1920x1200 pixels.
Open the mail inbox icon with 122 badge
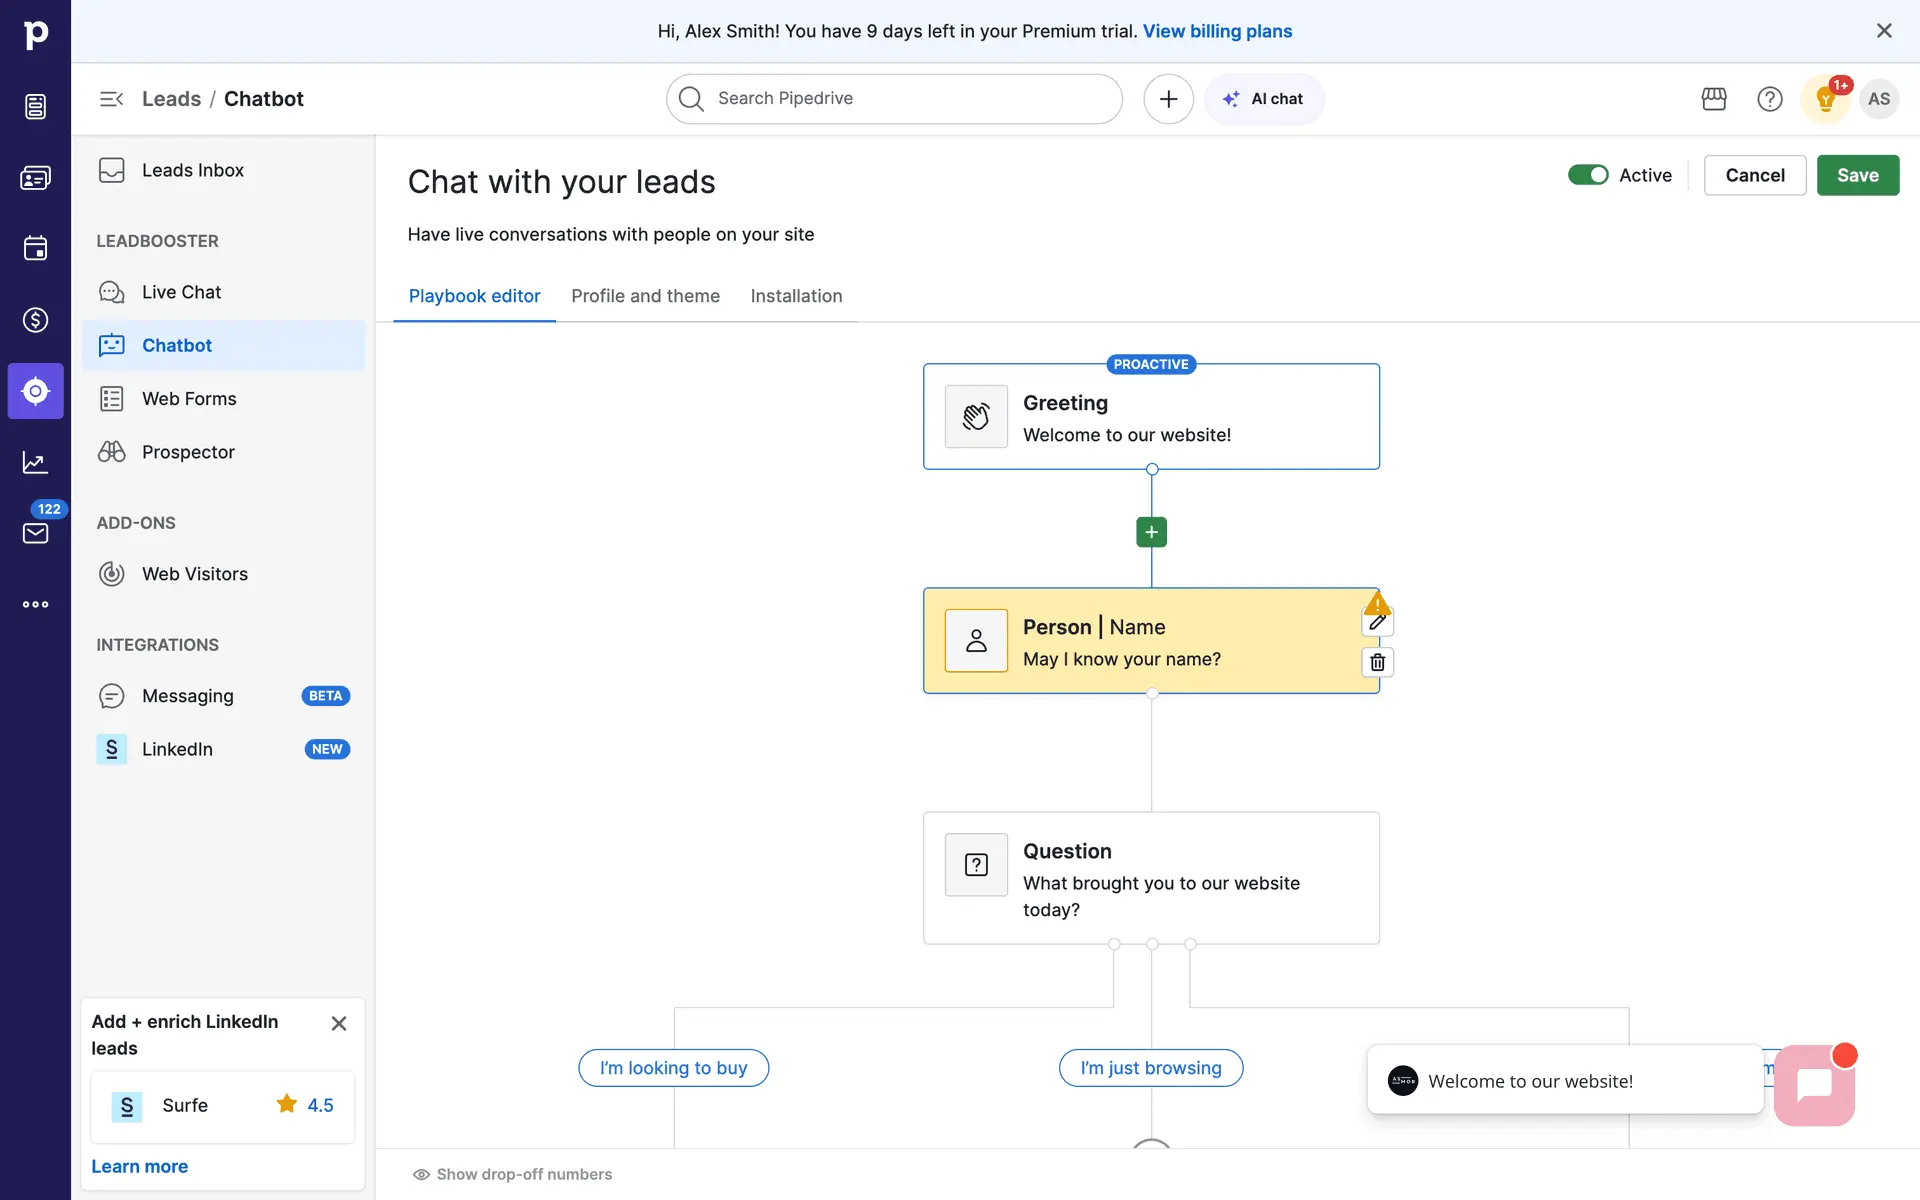35,533
